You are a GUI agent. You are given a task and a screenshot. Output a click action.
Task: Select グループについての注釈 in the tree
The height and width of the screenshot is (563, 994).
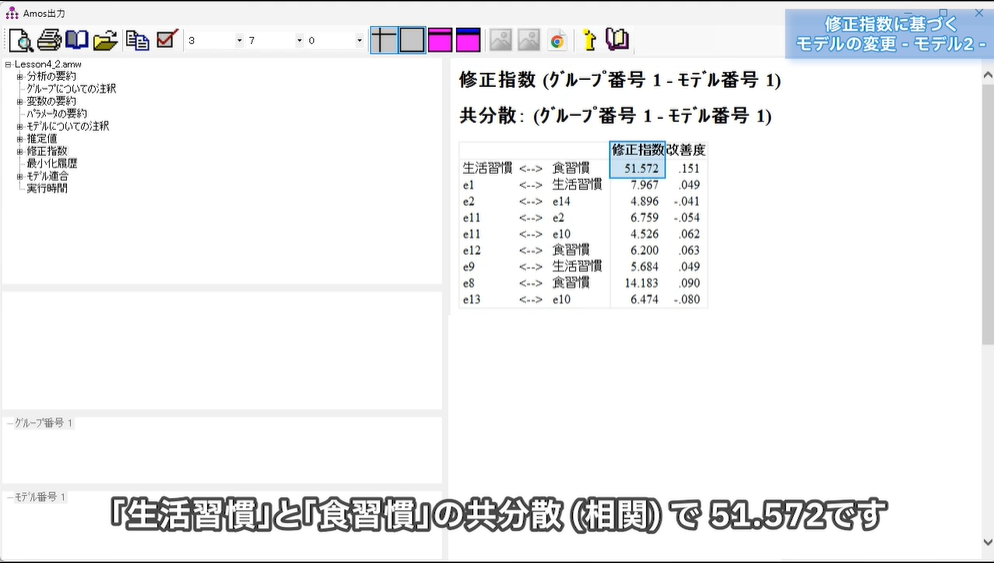pos(71,89)
